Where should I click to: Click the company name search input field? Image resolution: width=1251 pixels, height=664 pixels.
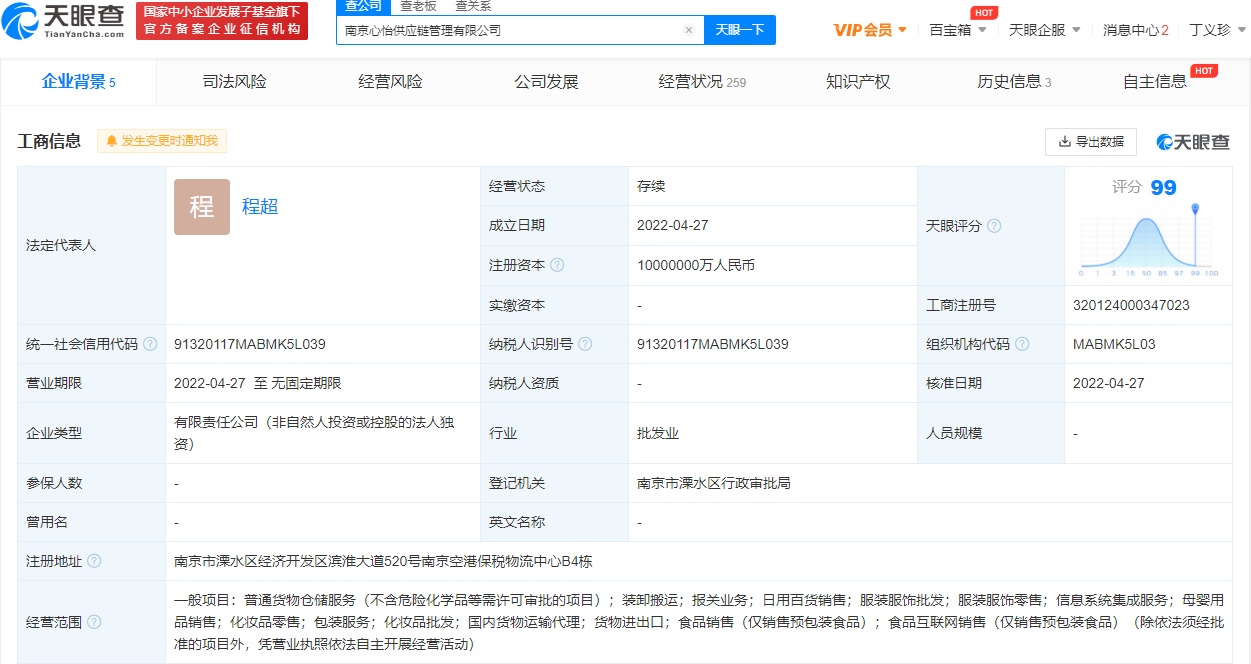point(510,30)
